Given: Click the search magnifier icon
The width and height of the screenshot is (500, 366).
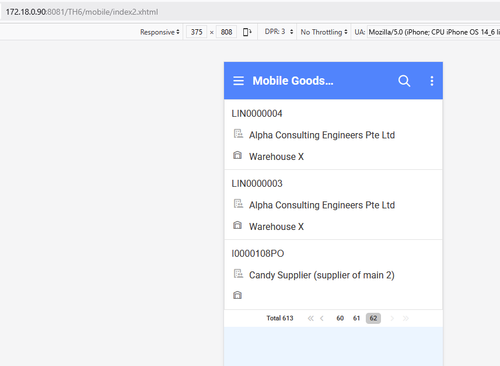Looking at the screenshot, I should tap(404, 81).
